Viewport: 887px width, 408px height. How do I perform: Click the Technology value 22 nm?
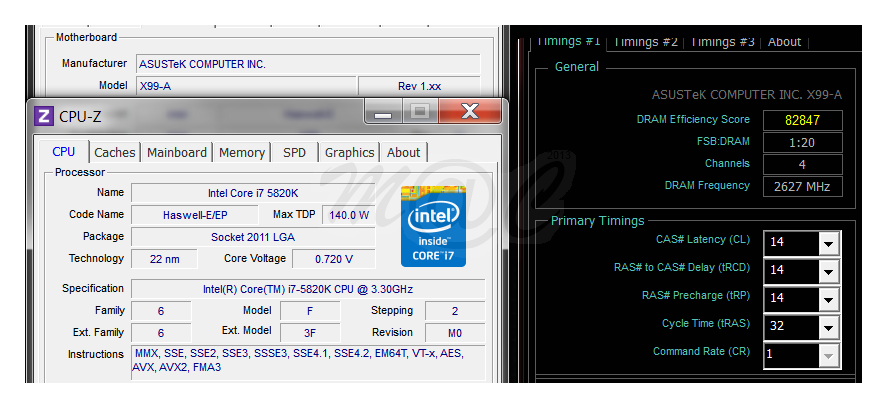pyautogui.click(x=165, y=259)
